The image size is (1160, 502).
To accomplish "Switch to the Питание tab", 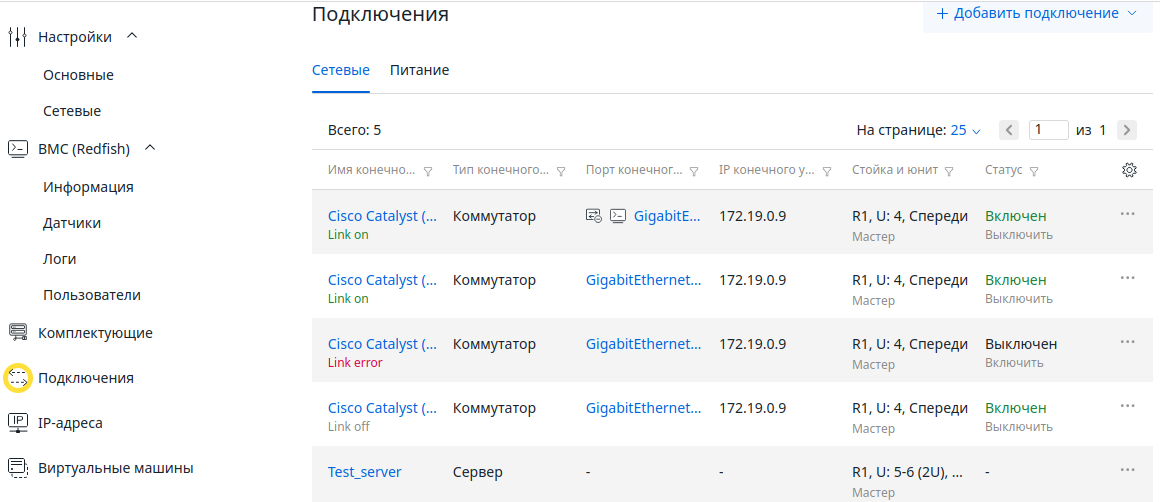I will tap(419, 70).
